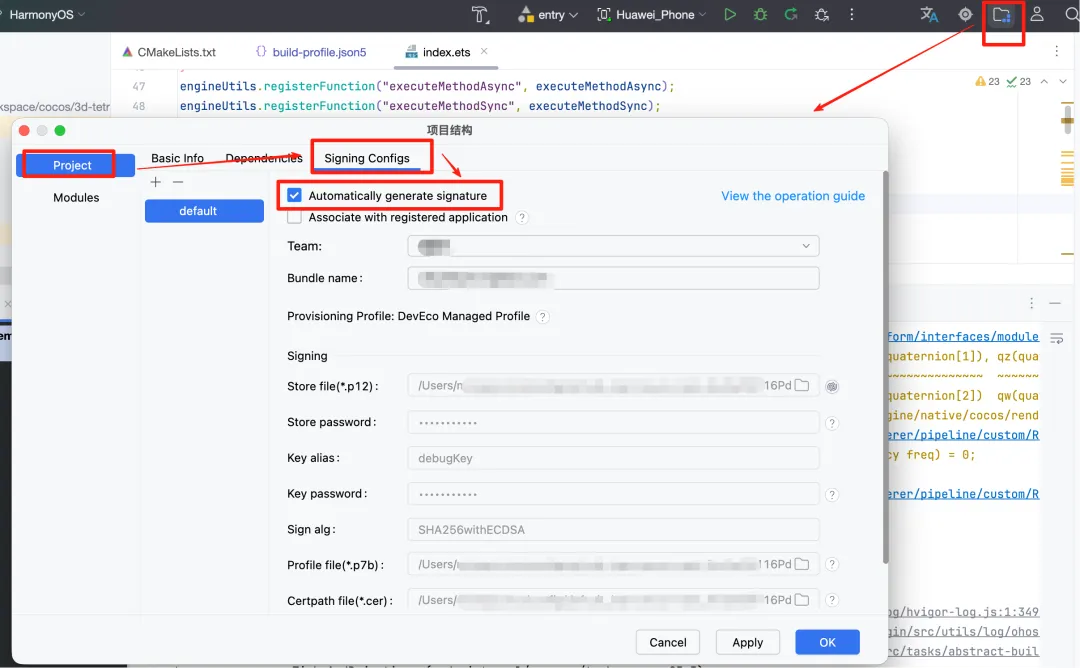Start debugging with the green bug icon
The image size is (1080, 668).
(760, 15)
